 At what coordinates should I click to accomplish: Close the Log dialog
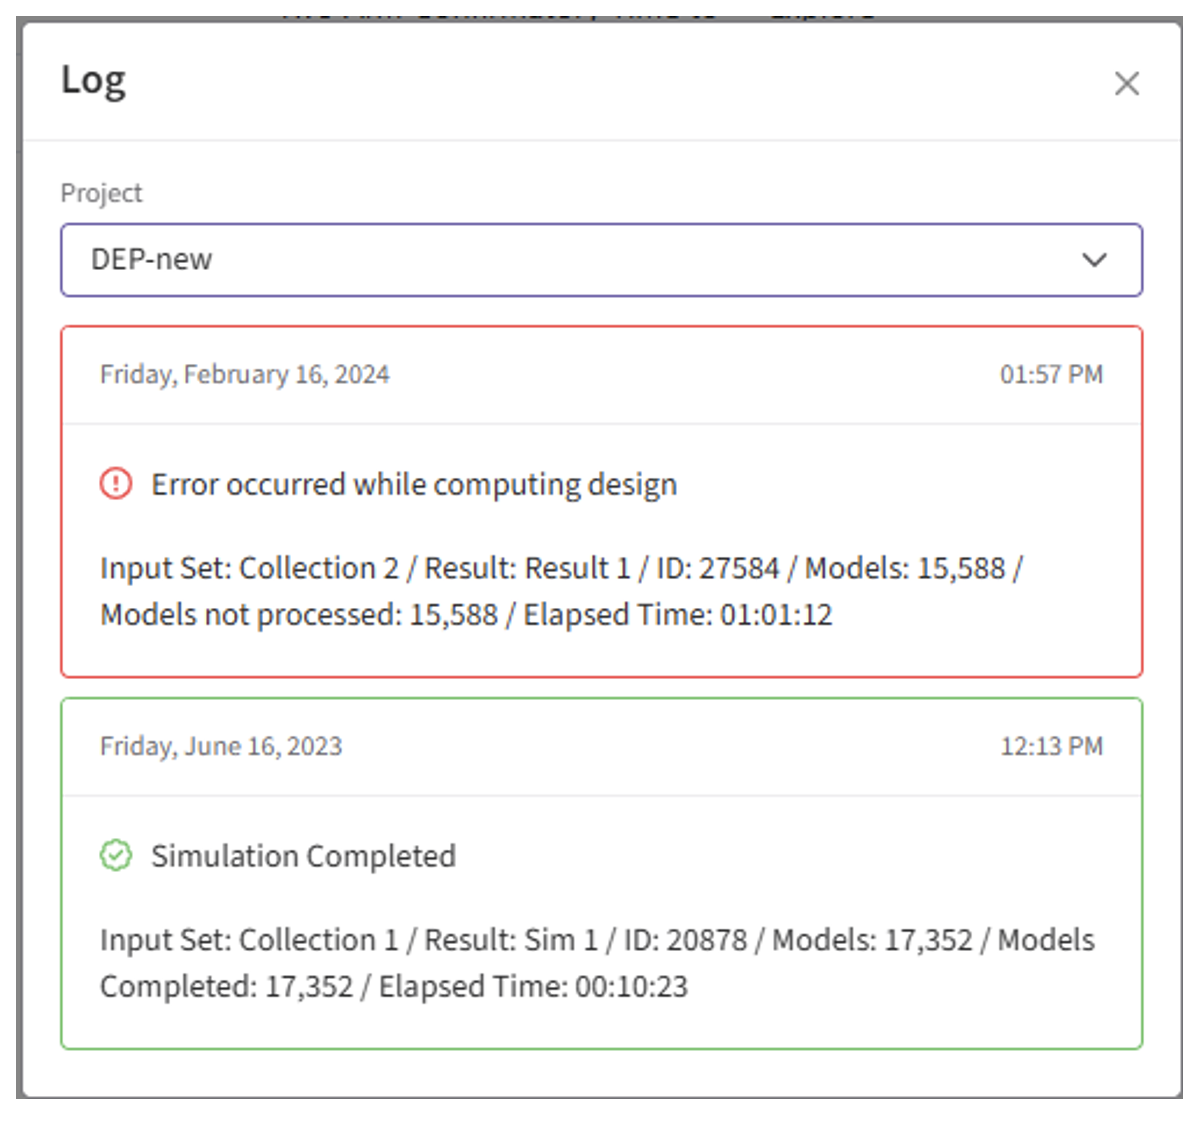coord(1126,83)
